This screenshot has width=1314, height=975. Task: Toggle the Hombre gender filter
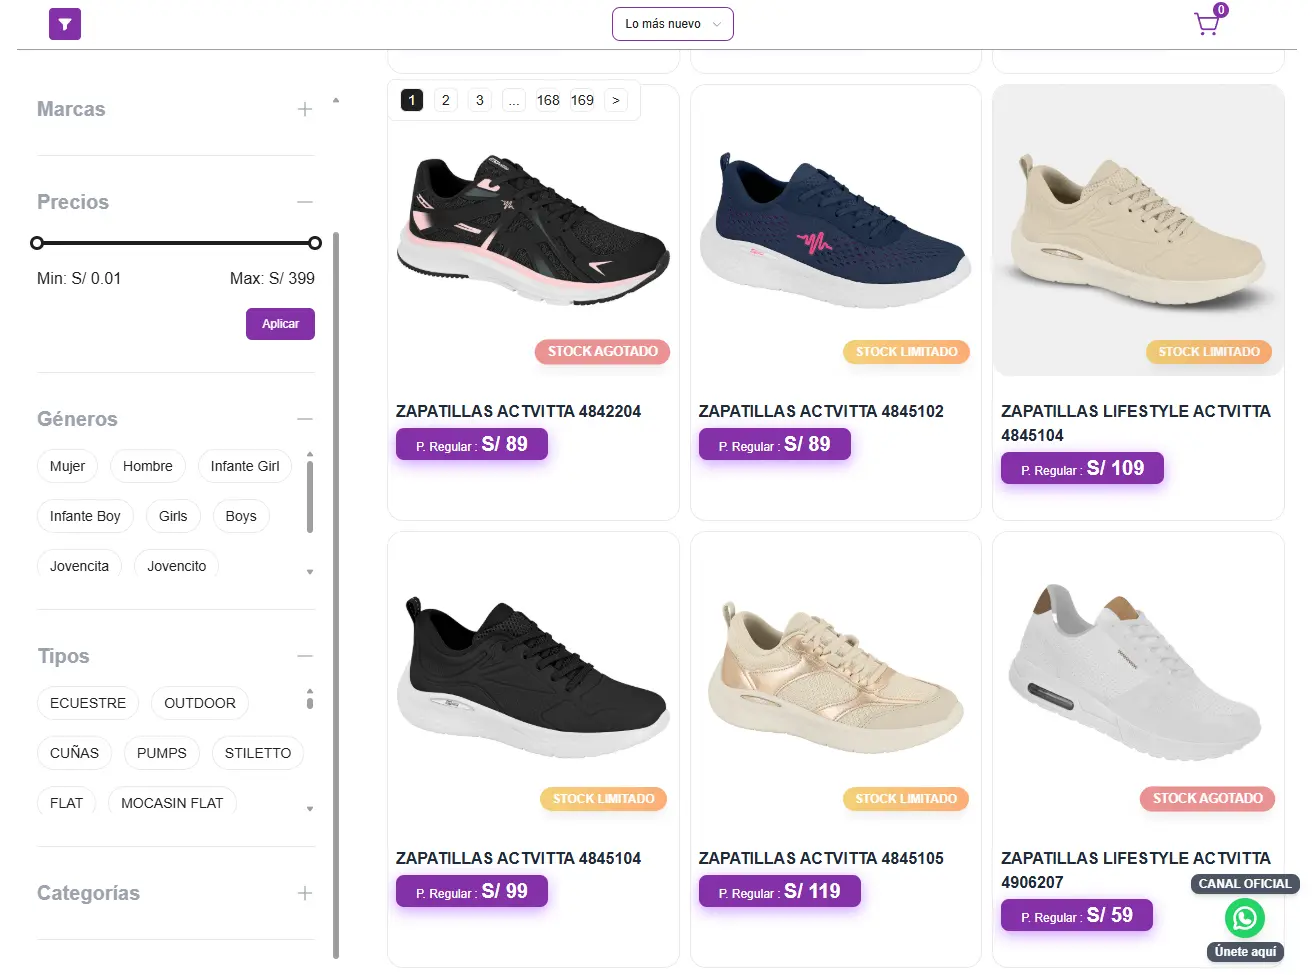tap(147, 466)
